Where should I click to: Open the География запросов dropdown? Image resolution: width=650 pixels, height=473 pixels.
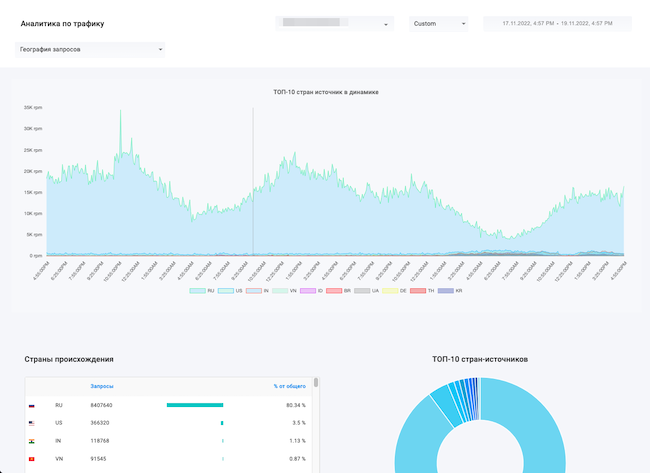(x=90, y=48)
